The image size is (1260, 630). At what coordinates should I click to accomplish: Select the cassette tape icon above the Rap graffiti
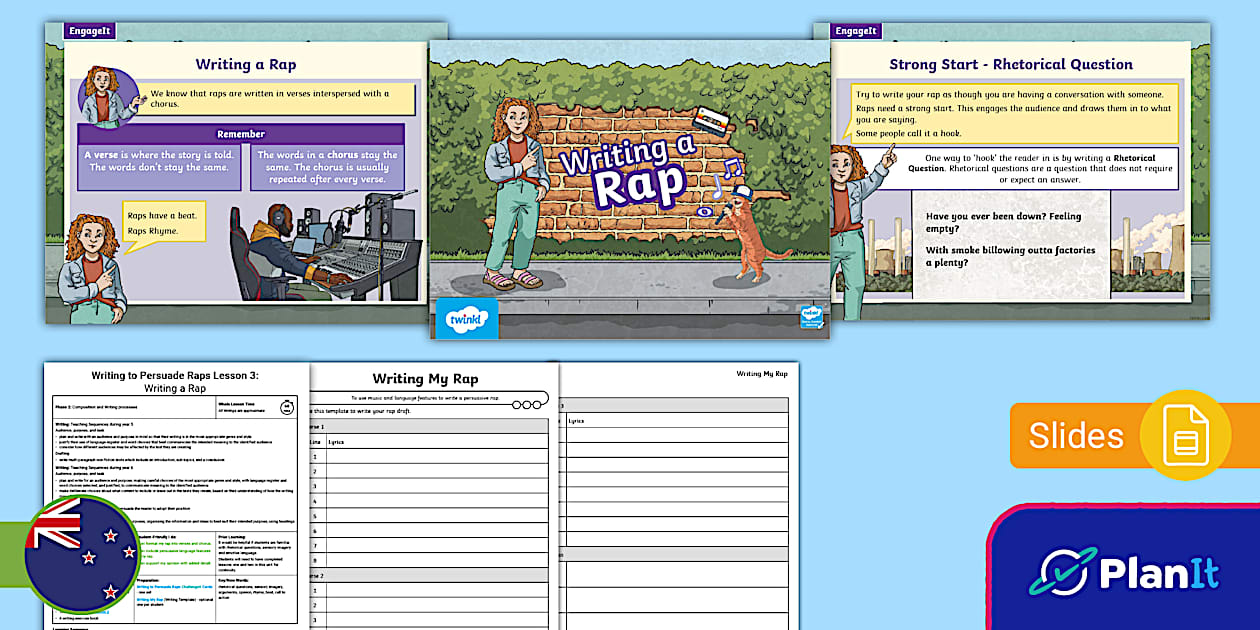pos(711,120)
